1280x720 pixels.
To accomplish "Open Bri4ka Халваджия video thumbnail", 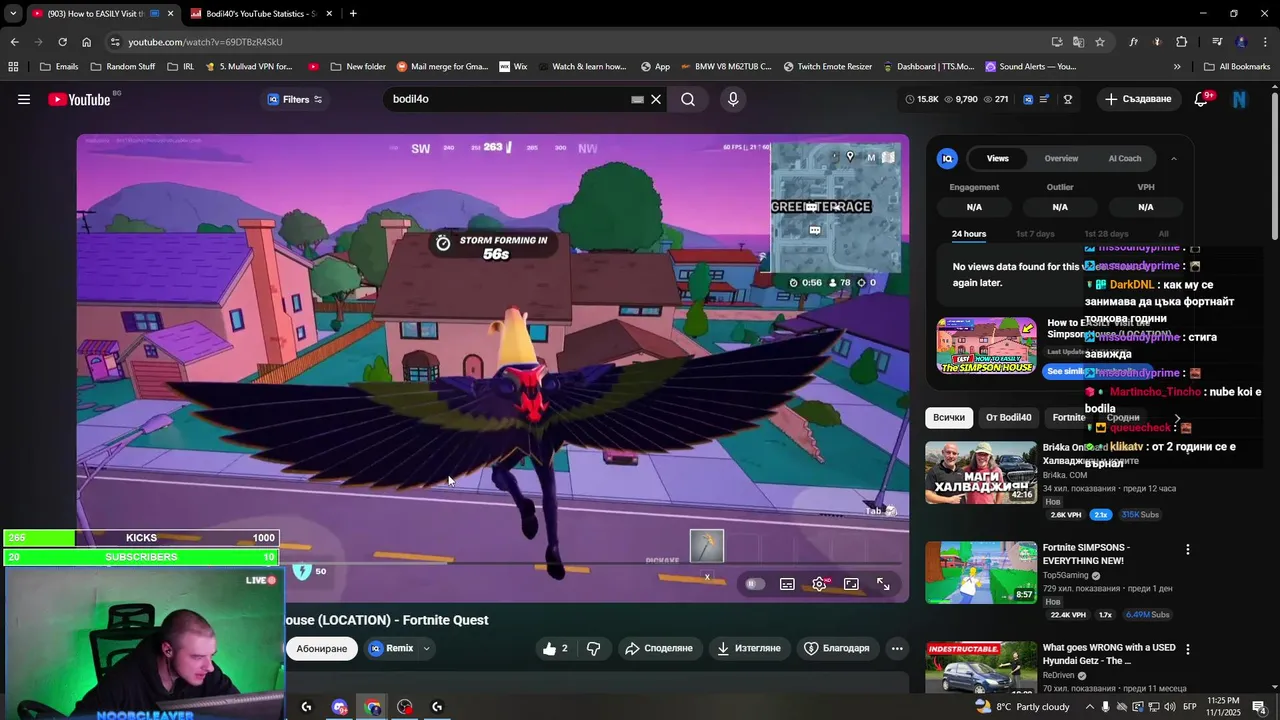I will point(981,472).
